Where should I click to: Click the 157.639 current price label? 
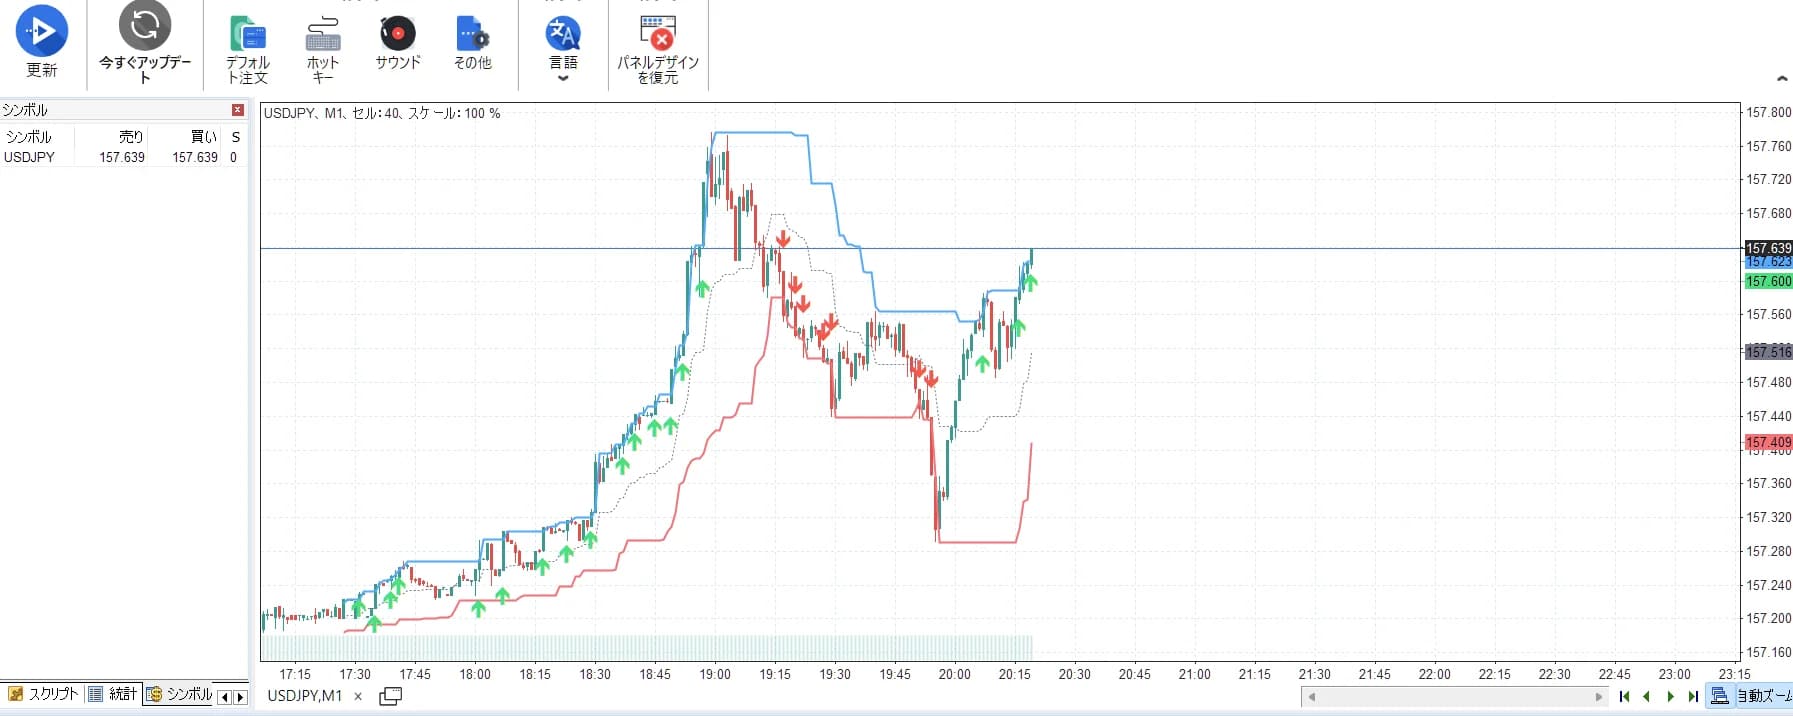click(x=1768, y=248)
